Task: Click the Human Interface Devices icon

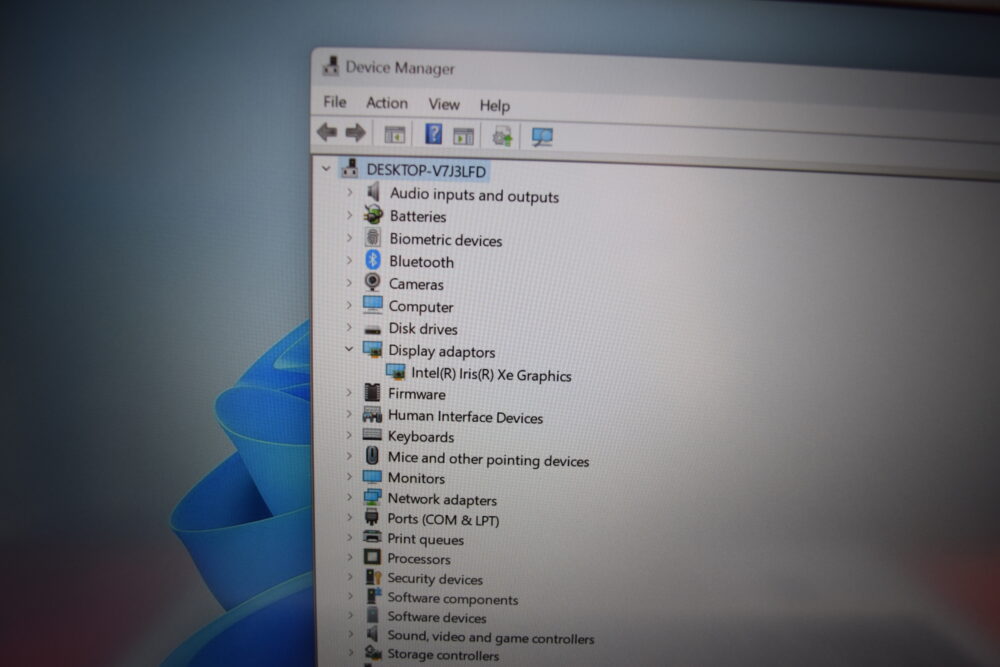Action: coord(372,414)
